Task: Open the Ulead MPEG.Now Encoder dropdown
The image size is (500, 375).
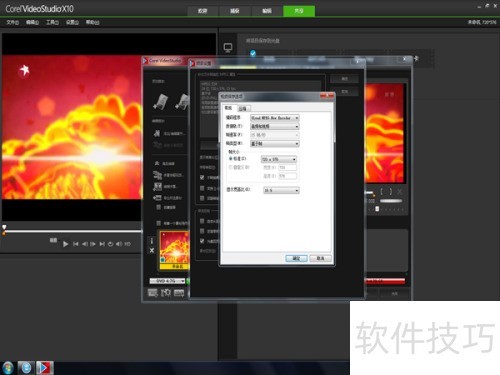Action: pos(275,118)
